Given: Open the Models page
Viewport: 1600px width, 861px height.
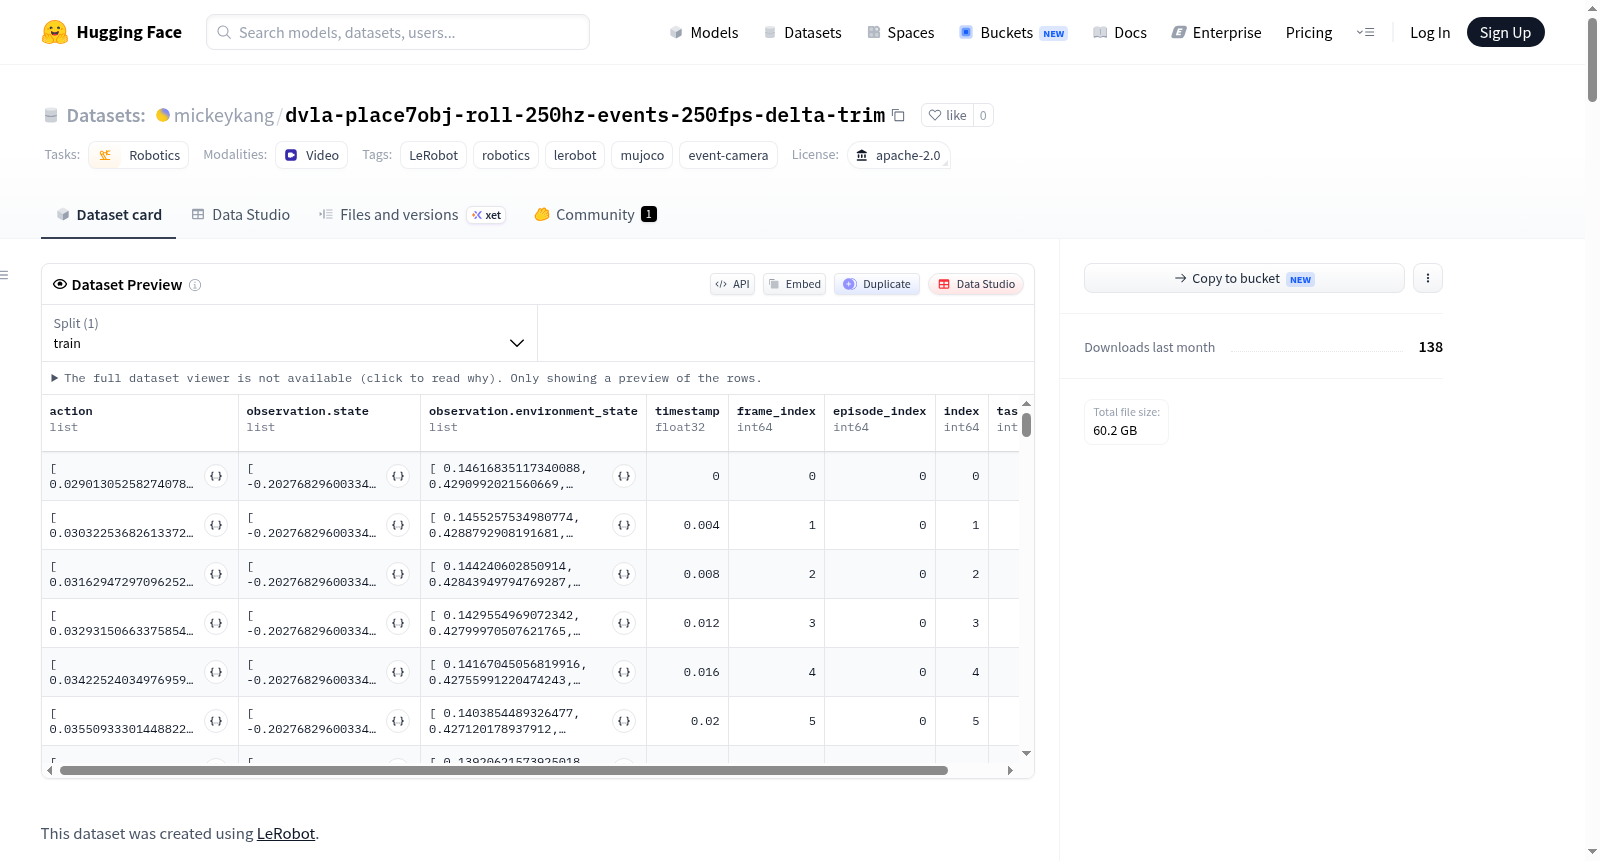Looking at the screenshot, I should pos(704,32).
